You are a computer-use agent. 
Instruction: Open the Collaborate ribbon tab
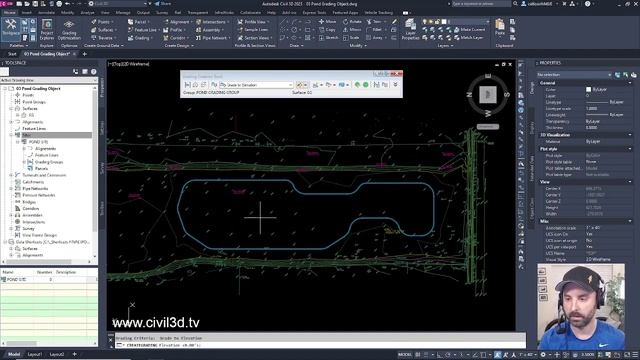click(x=250, y=13)
